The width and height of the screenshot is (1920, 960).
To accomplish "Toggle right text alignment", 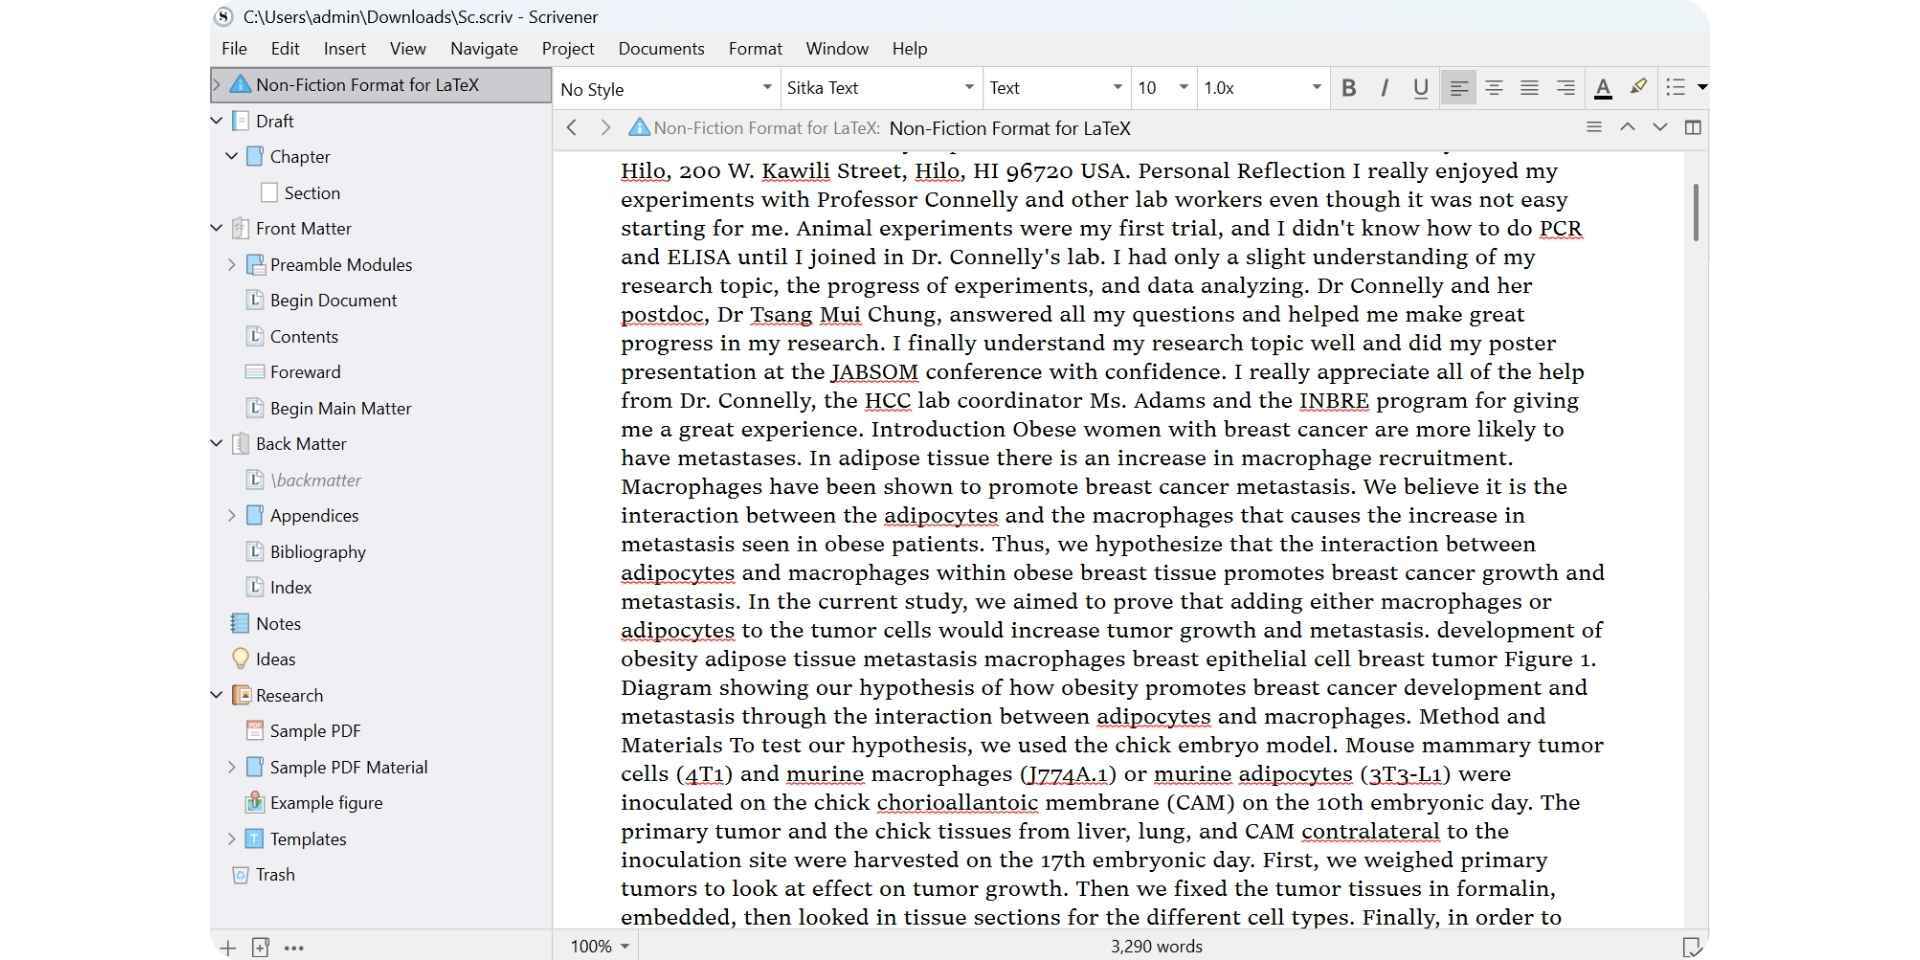I will point(1564,88).
